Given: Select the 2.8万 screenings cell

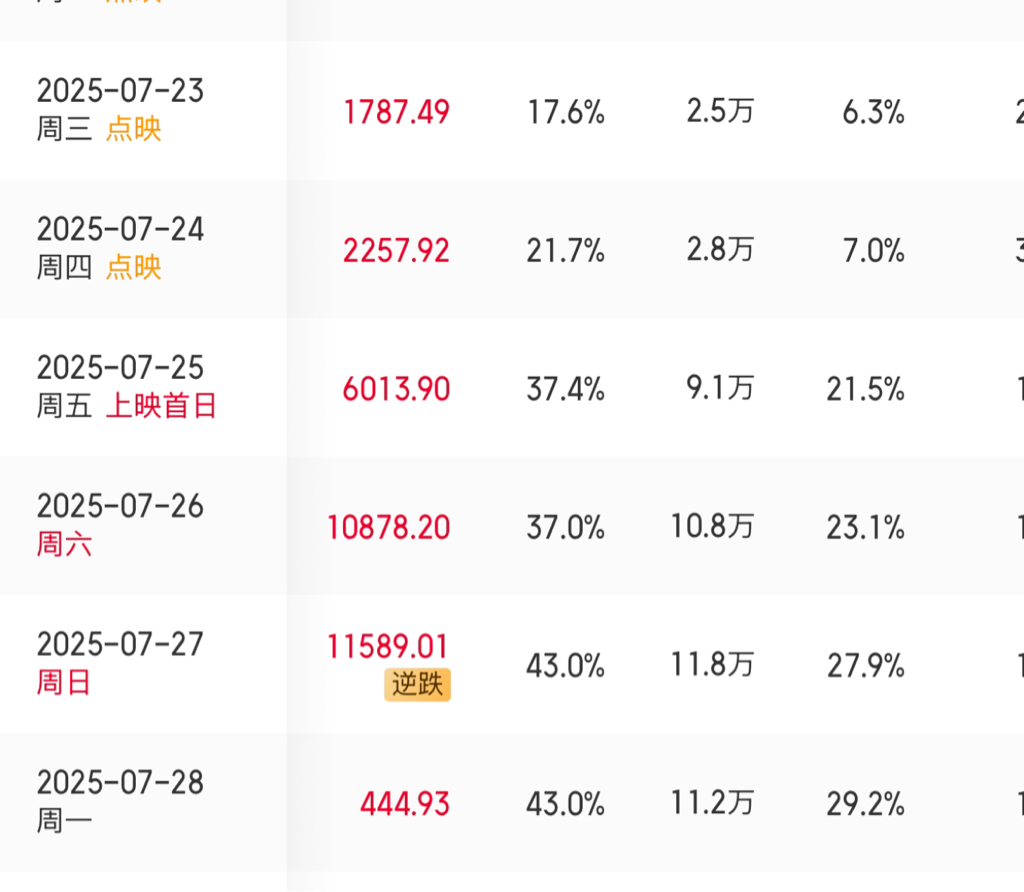Looking at the screenshot, I should click(x=720, y=250).
